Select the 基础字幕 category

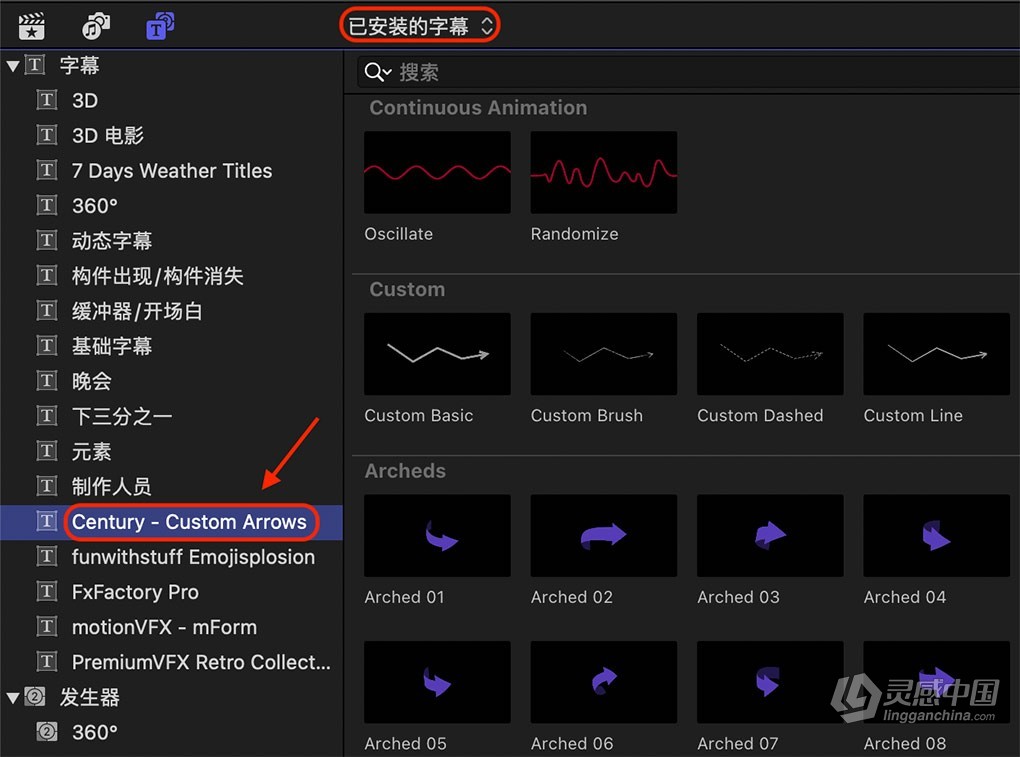click(x=111, y=346)
